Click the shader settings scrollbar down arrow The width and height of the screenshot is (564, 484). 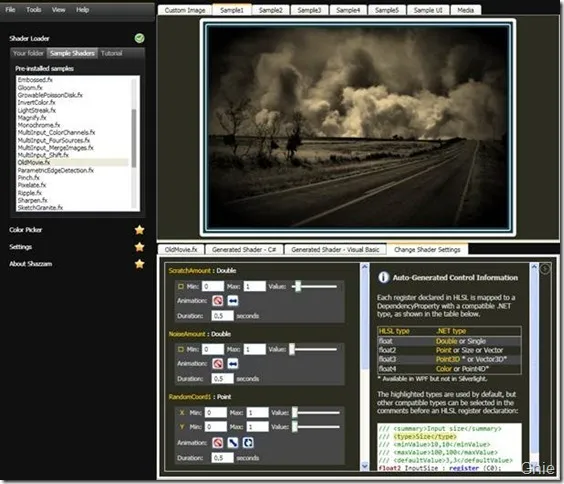point(364,466)
